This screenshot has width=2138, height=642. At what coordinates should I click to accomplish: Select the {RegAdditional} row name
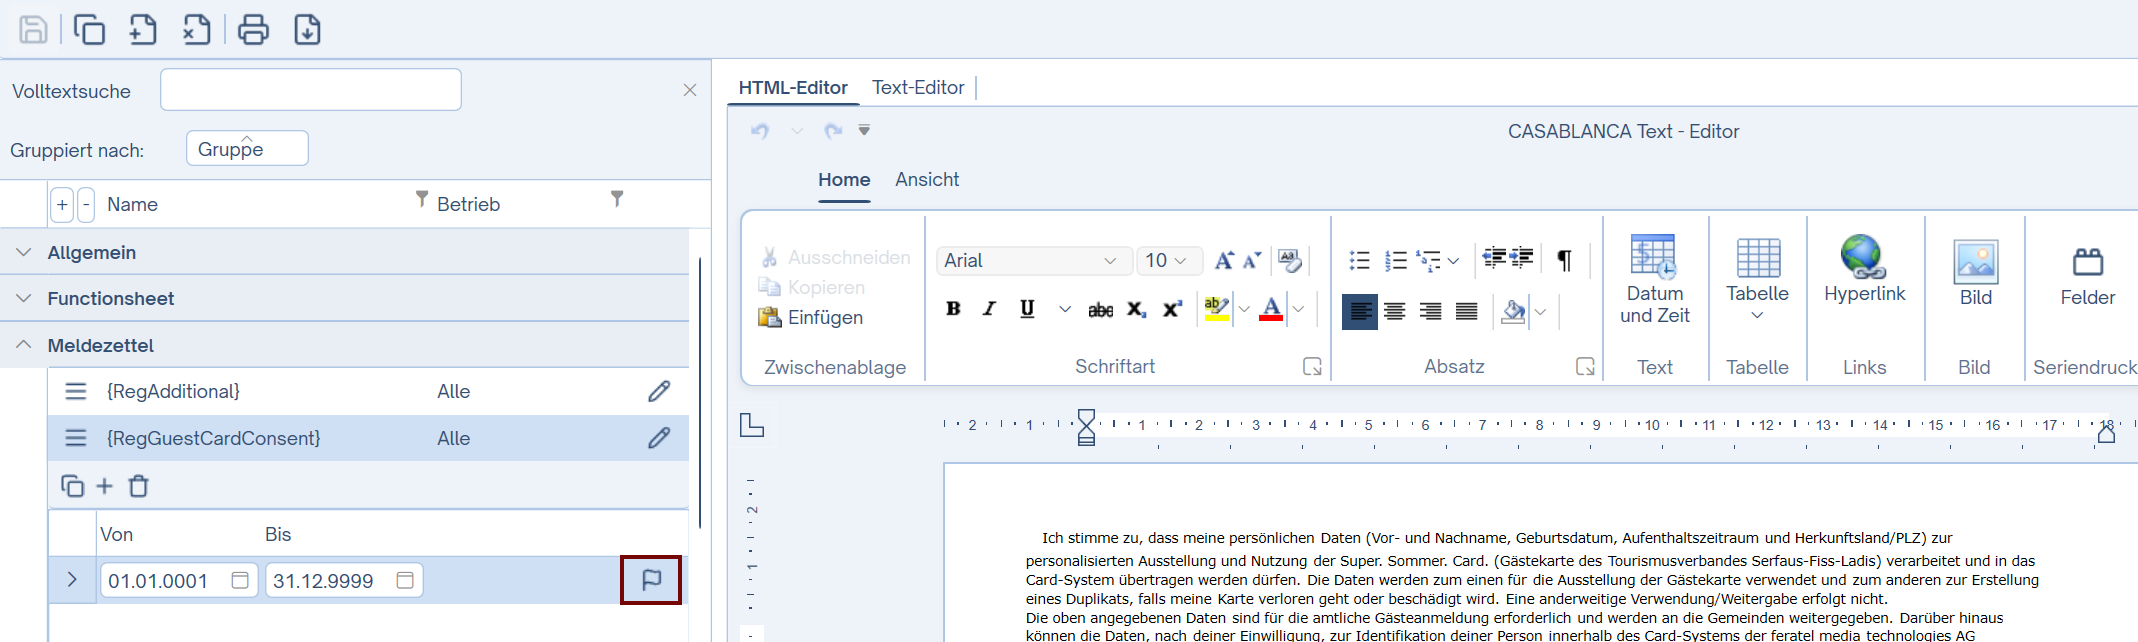tap(174, 391)
